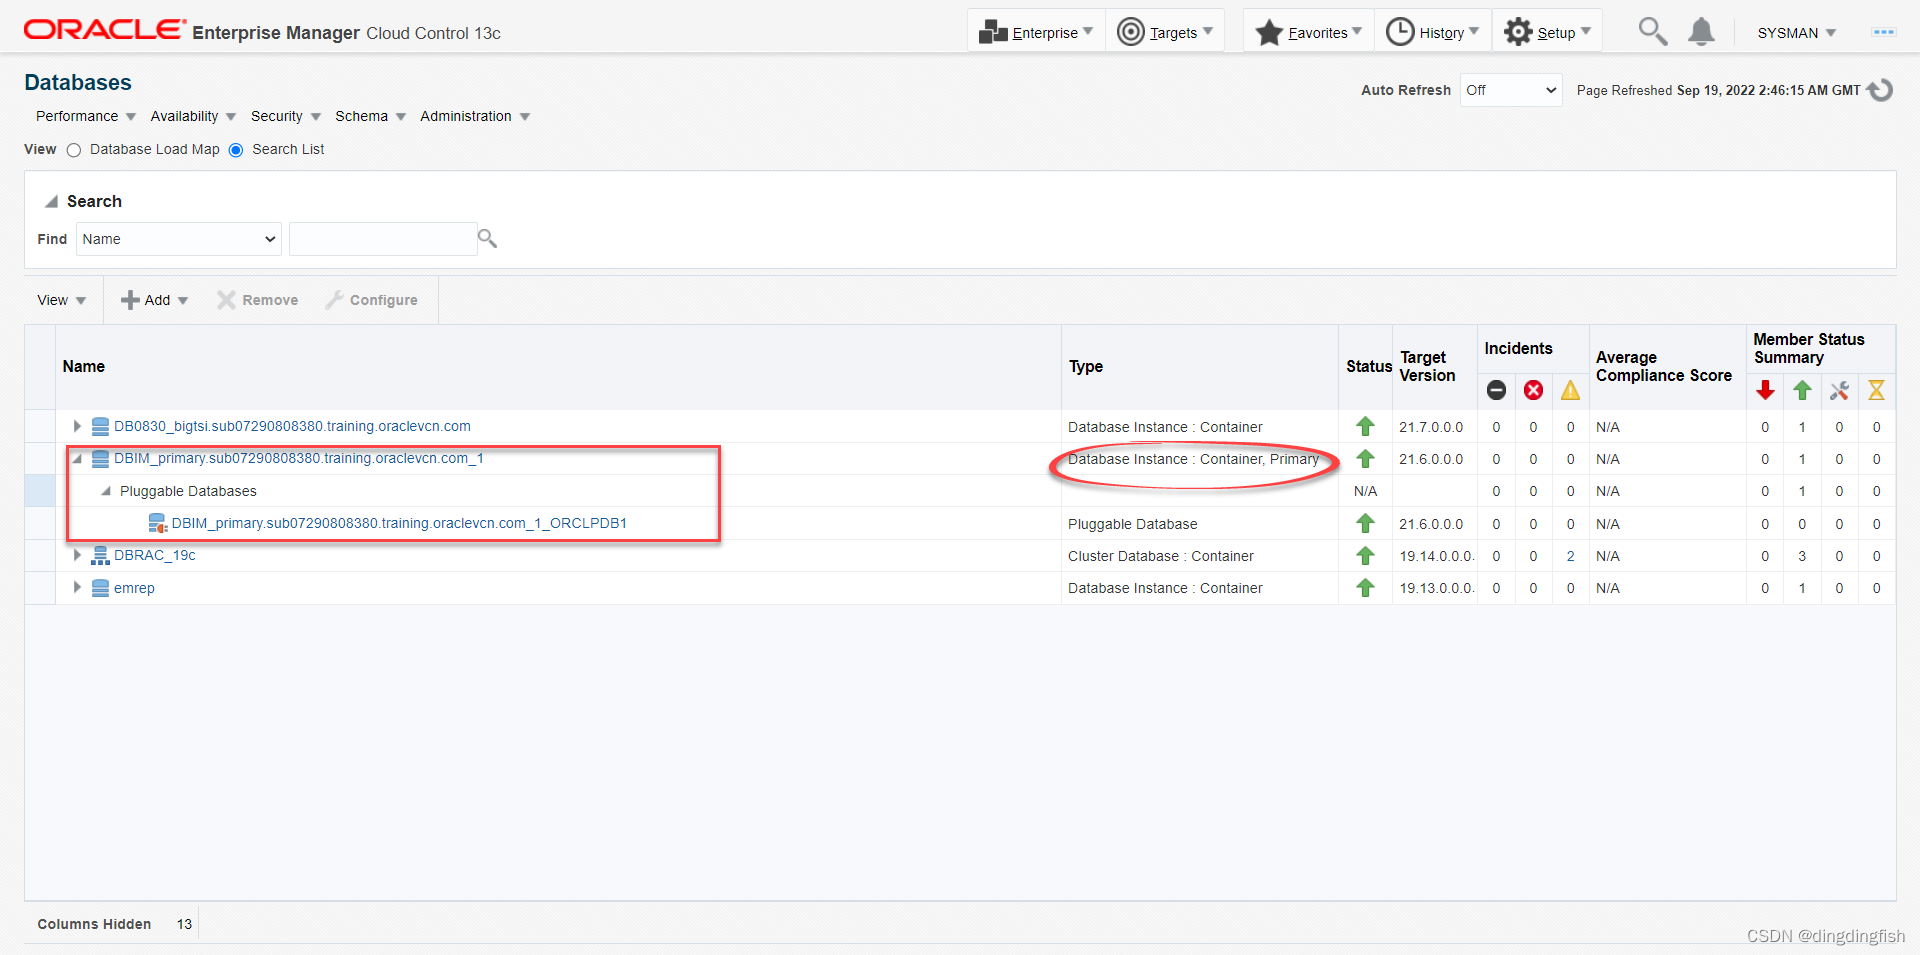Click the Setup gear icon
This screenshot has height=955, width=1920.
coord(1518,32)
